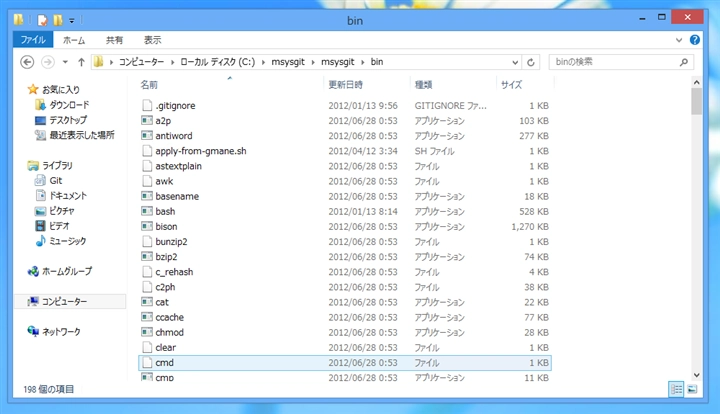Go up one folder level arrow

coord(81,62)
